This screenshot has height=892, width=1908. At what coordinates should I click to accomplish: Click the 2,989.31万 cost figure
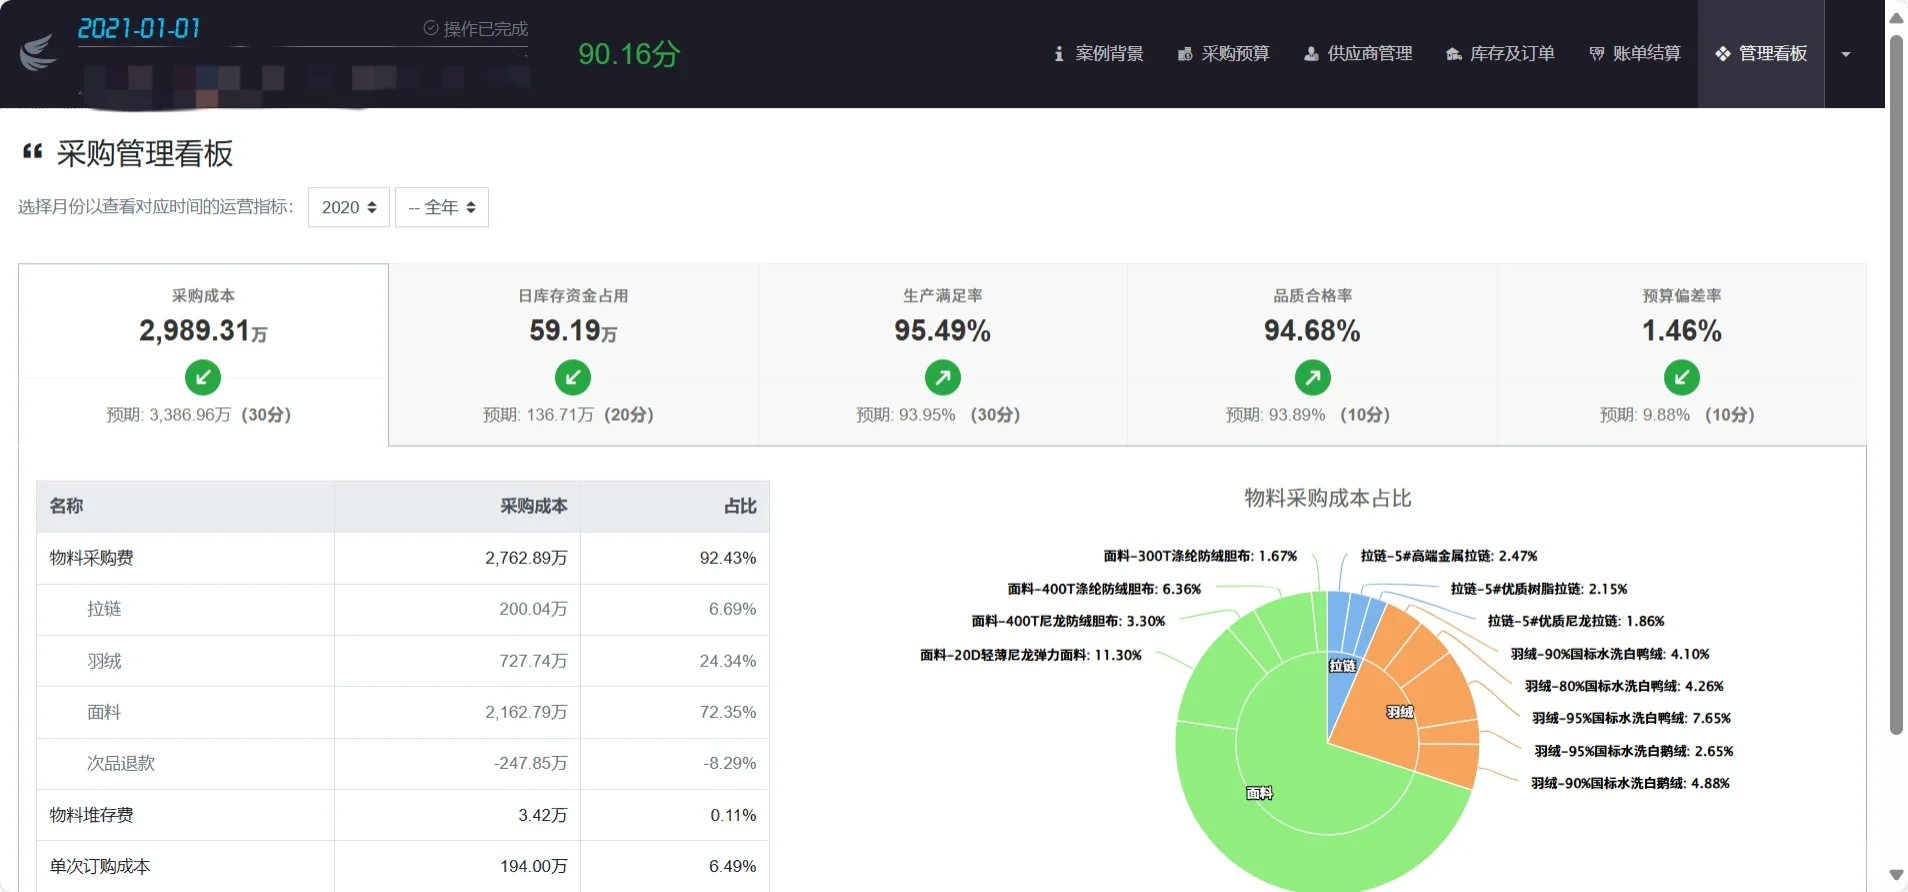203,331
